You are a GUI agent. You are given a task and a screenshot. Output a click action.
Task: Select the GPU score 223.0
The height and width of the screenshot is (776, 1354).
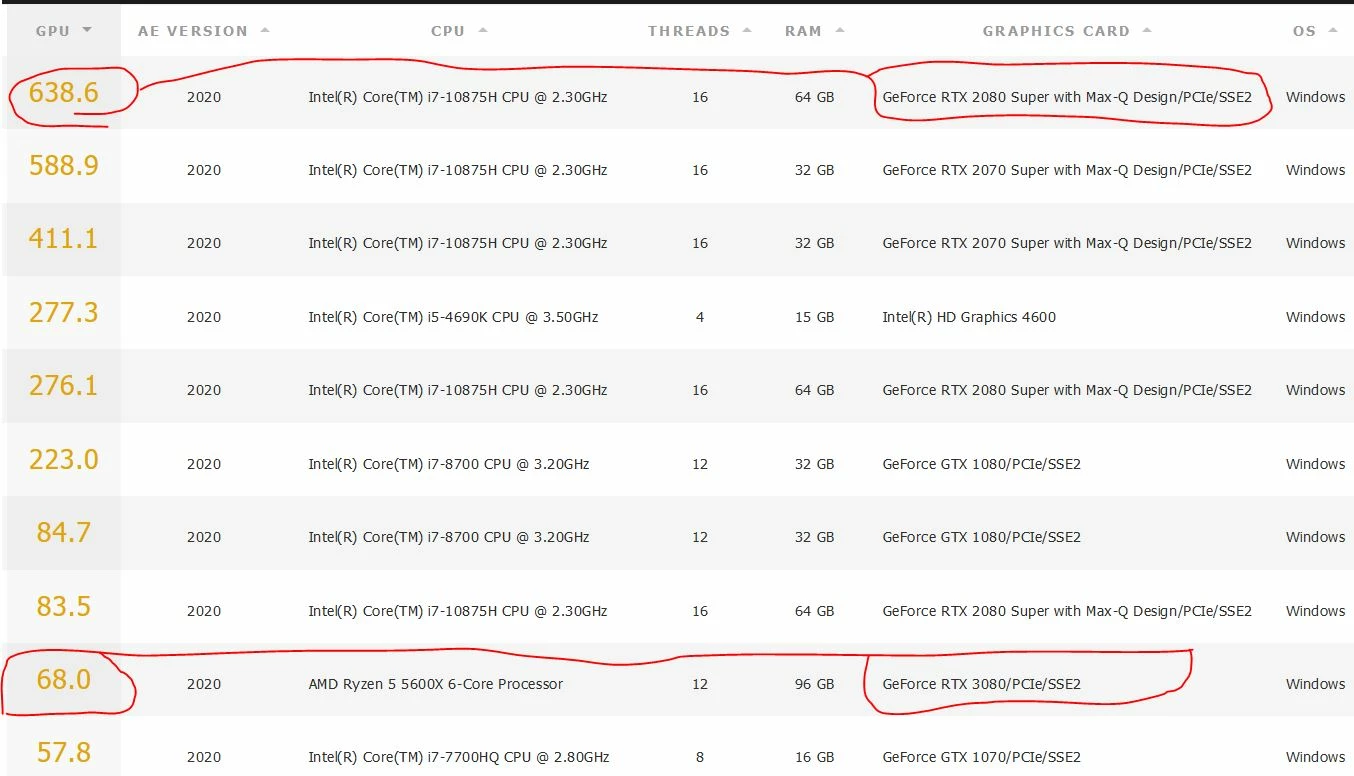tap(64, 459)
